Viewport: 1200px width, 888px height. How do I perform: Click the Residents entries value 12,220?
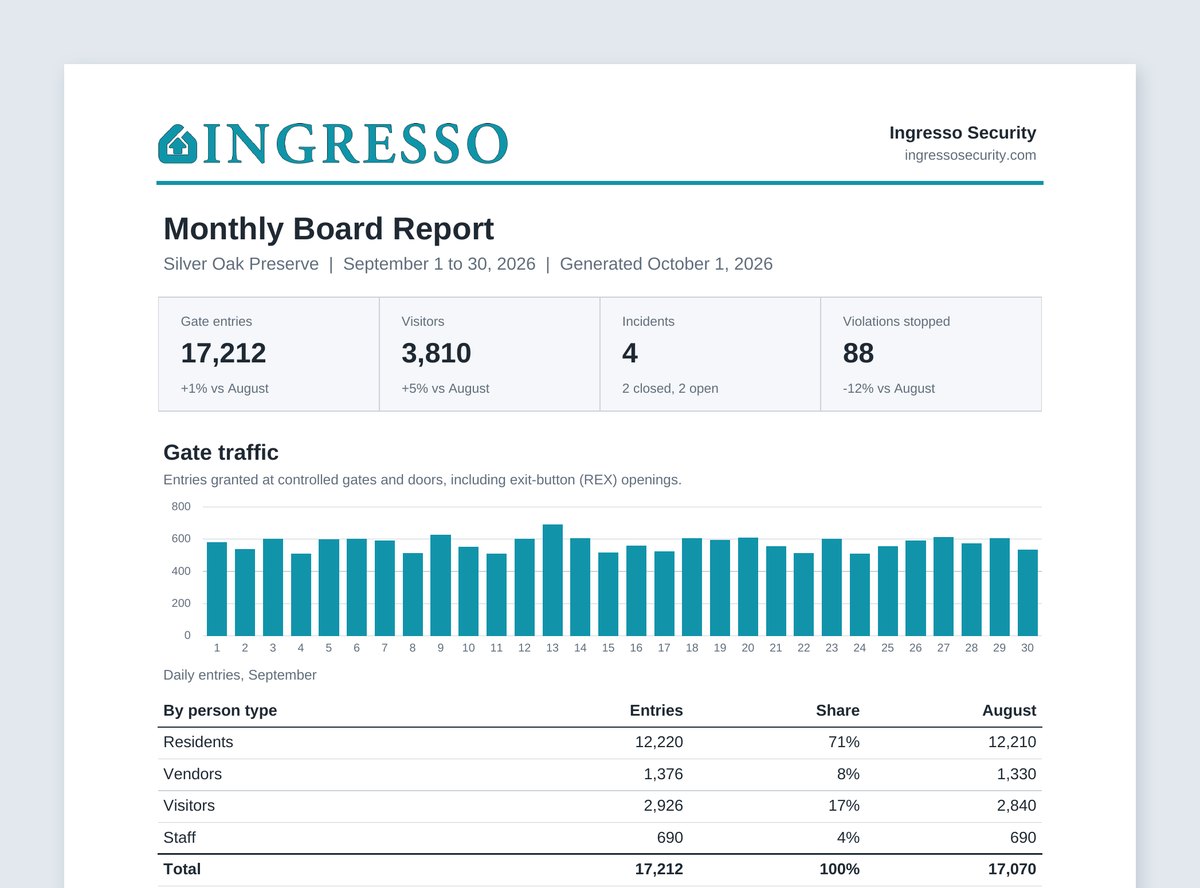click(659, 742)
